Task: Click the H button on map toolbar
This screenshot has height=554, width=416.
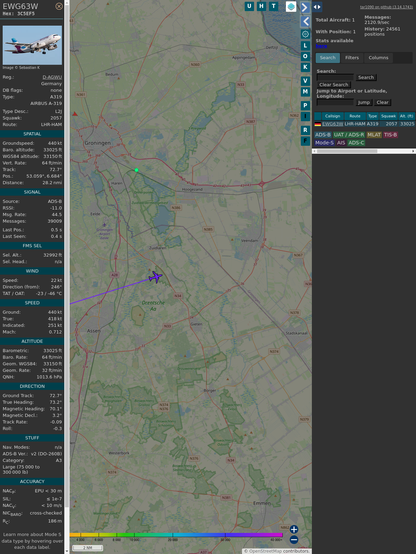Action: pos(262,6)
